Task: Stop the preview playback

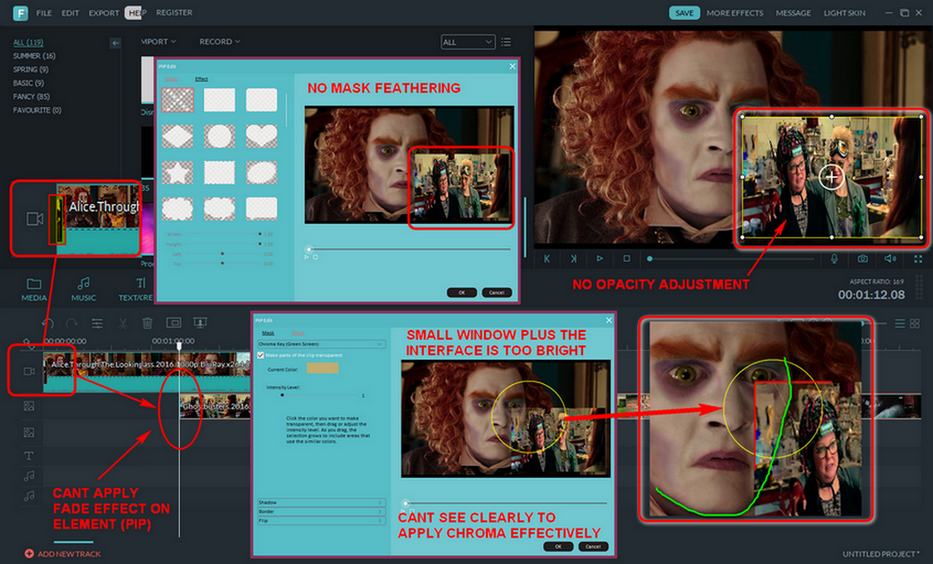Action: (x=627, y=259)
